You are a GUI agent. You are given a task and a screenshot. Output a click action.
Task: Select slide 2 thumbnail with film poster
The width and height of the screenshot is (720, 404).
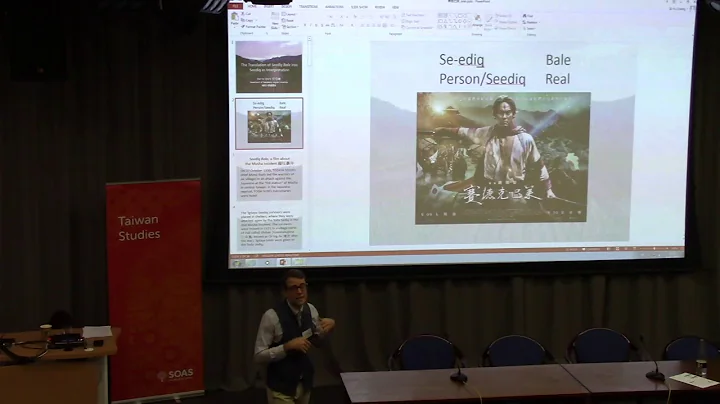[269, 123]
